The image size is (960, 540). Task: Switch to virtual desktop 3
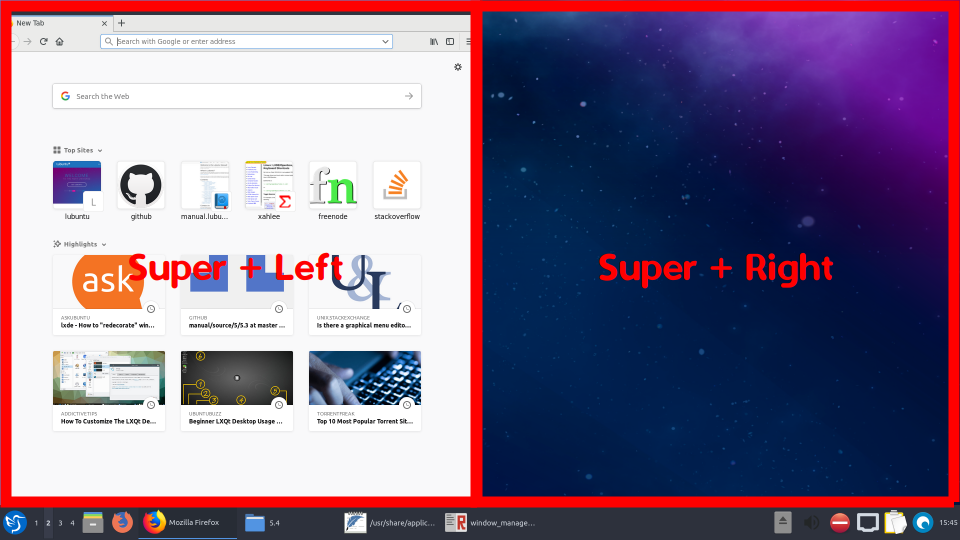point(60,522)
